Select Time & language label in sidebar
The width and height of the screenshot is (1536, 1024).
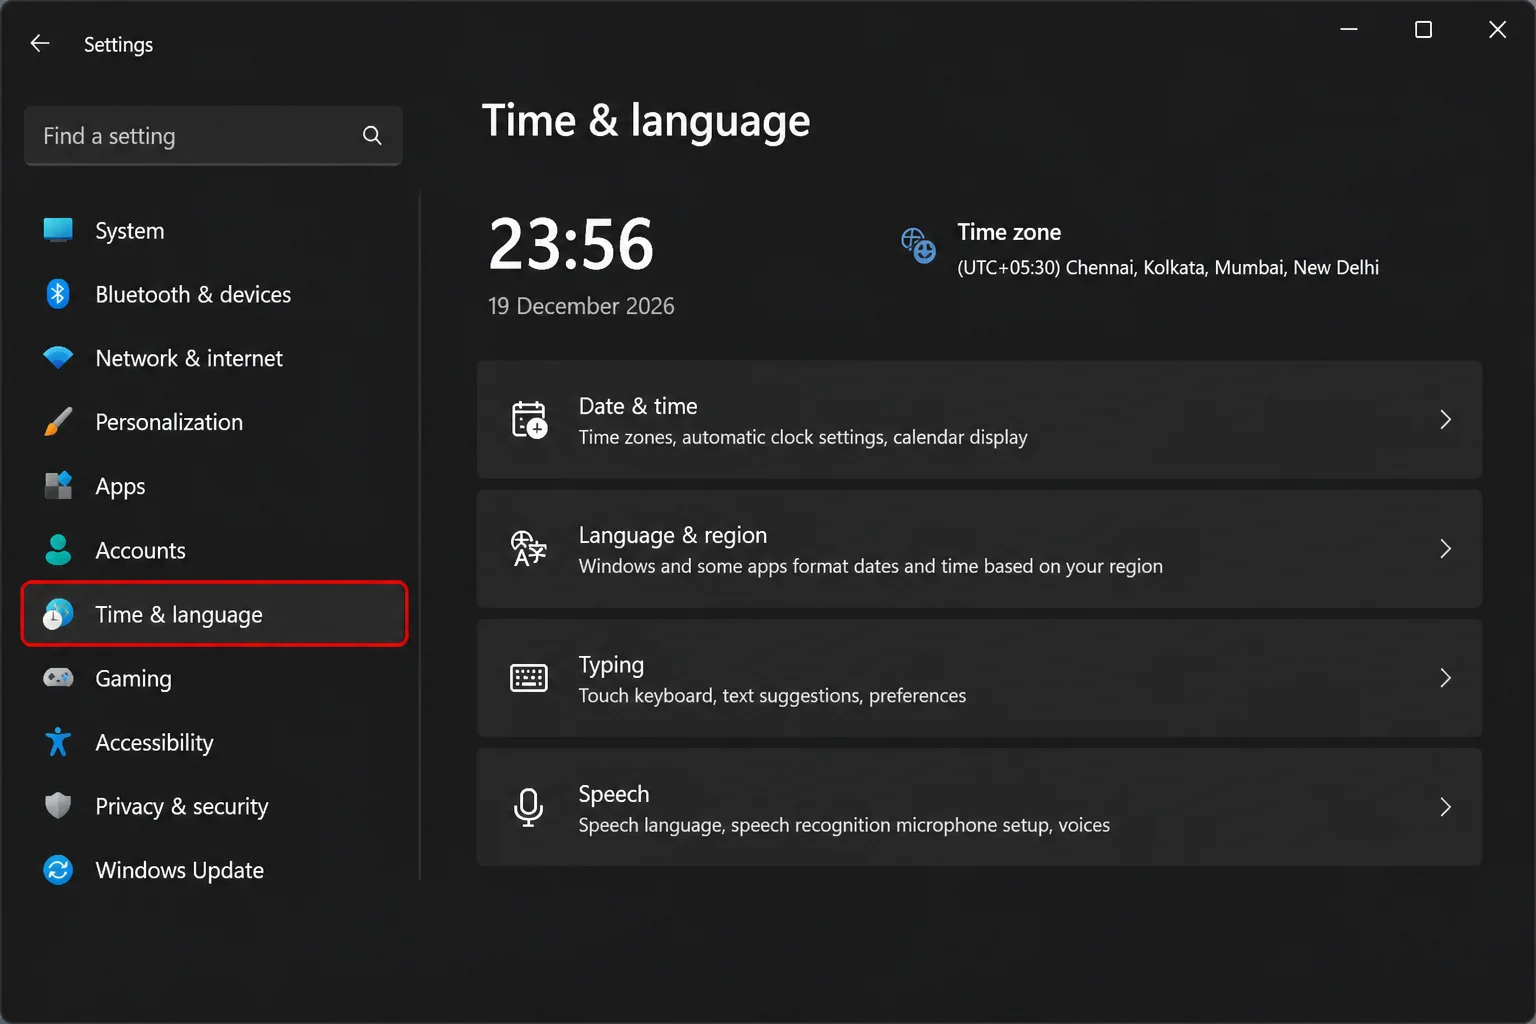point(179,614)
